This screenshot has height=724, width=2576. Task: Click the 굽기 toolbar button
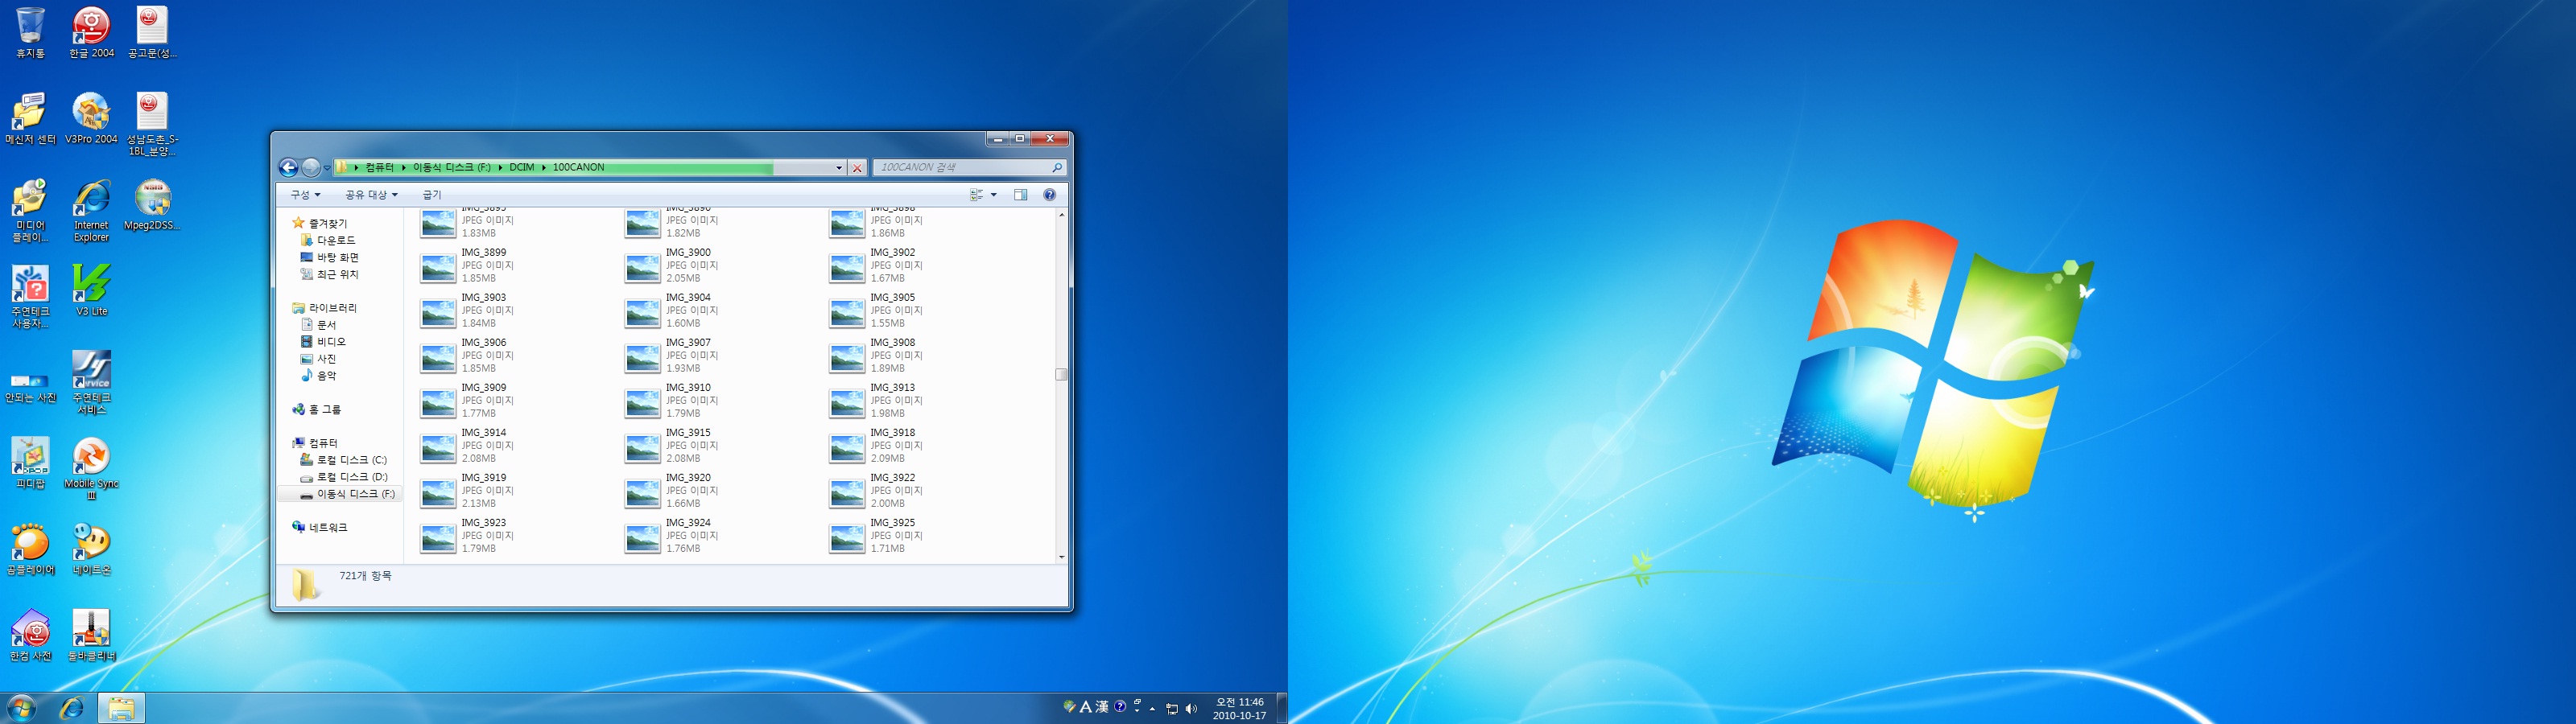(x=432, y=195)
